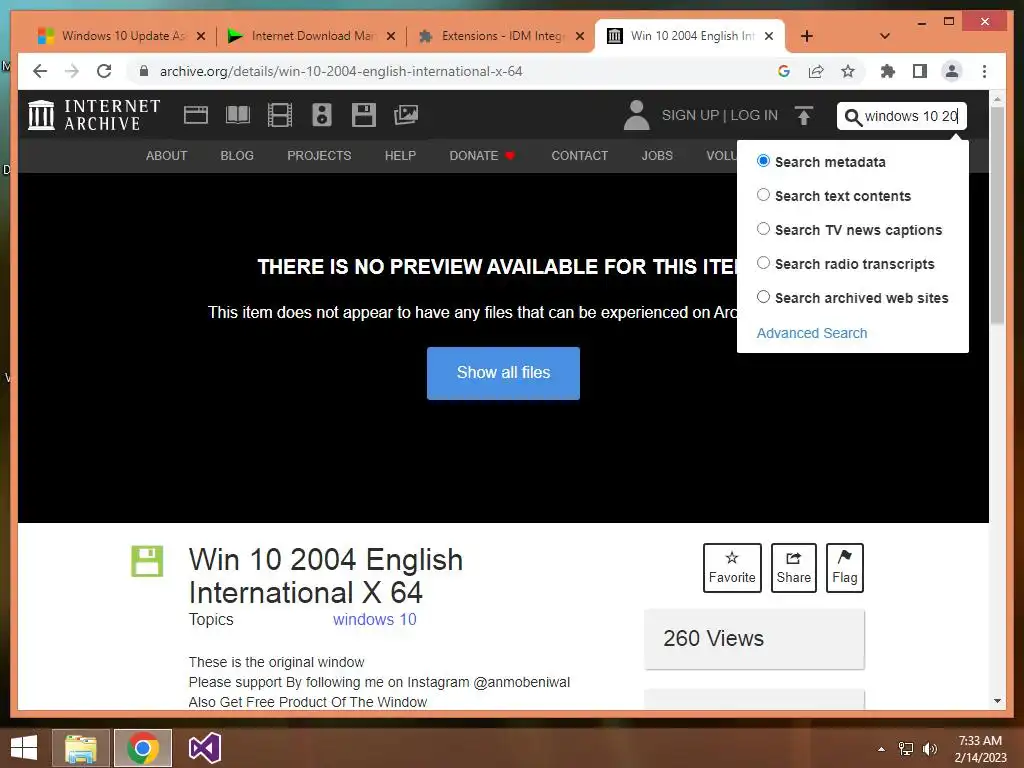Open the HELP menu item

coord(400,155)
